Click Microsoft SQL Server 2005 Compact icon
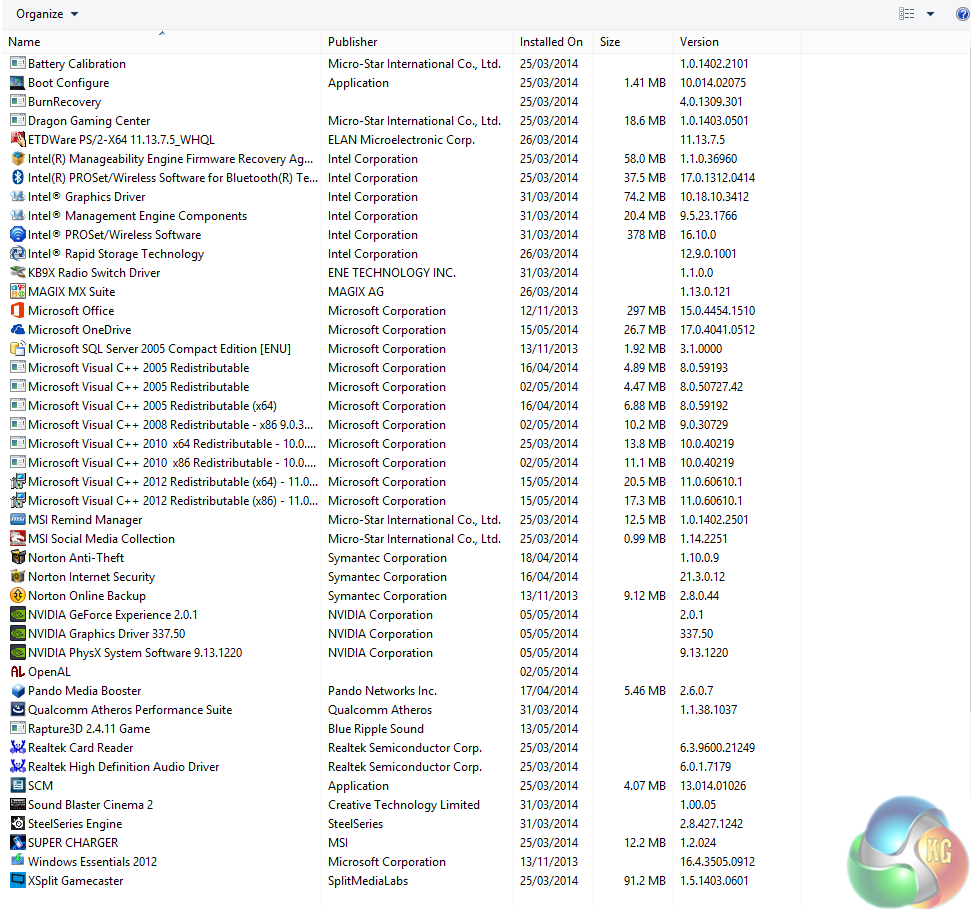971x911 pixels. [18, 348]
